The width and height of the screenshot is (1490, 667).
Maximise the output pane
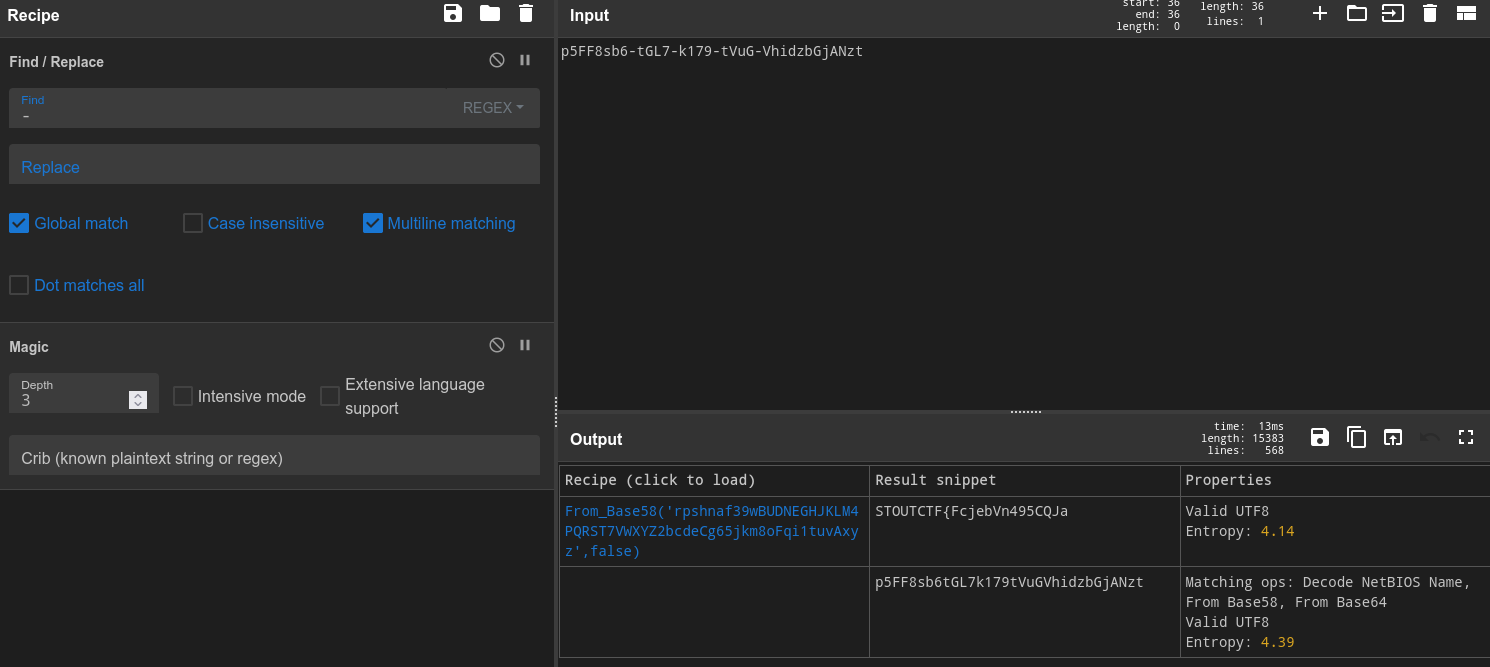[1466, 437]
